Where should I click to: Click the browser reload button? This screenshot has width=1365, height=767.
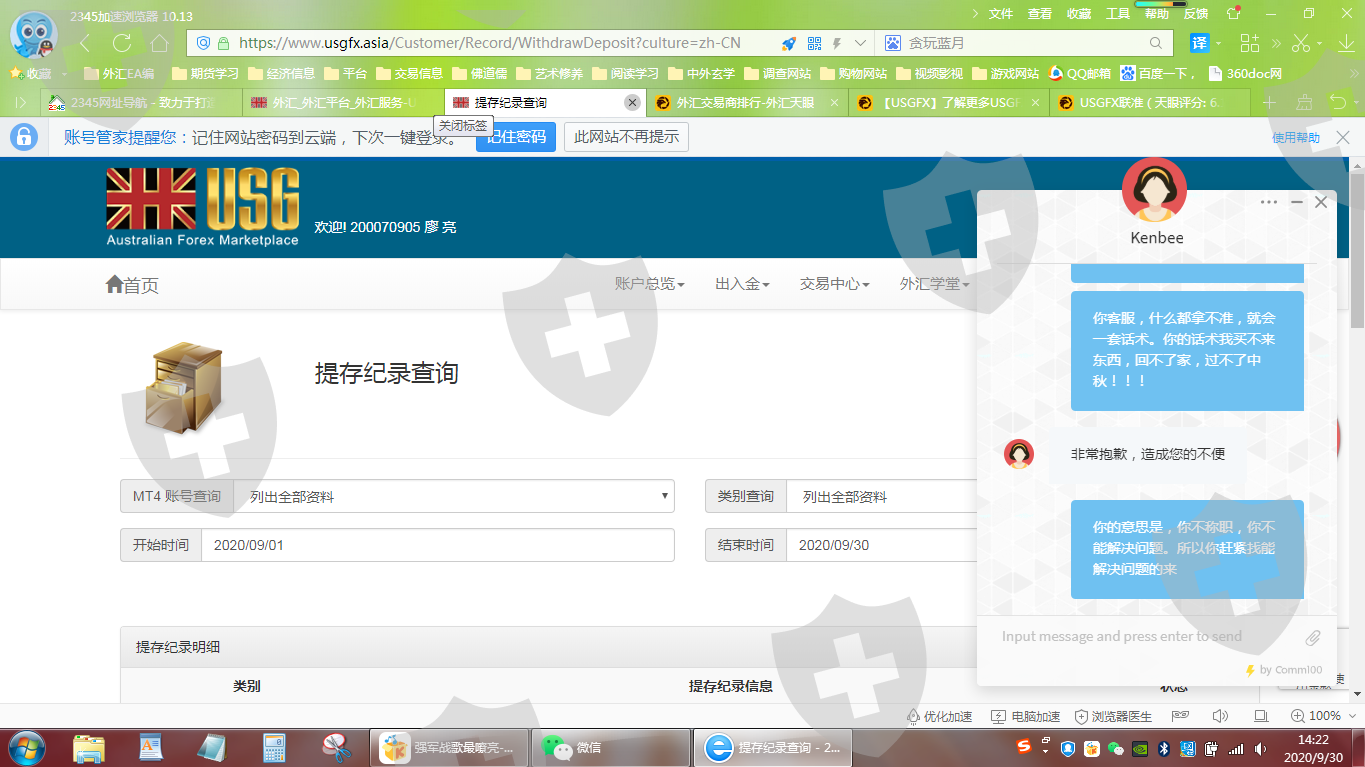tap(122, 43)
